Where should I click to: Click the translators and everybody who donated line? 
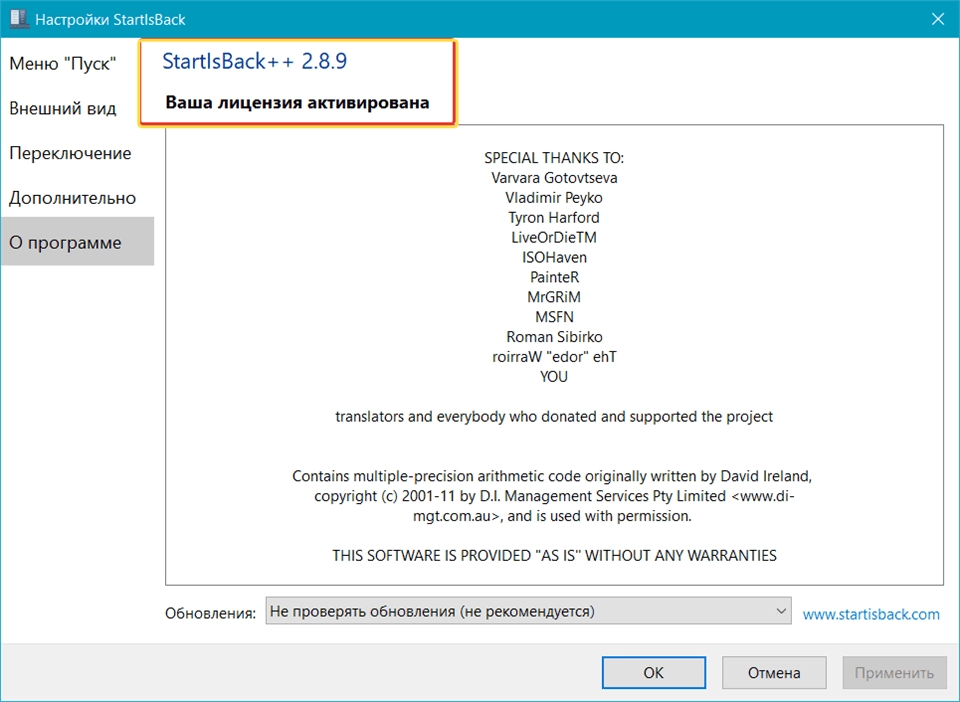pyautogui.click(x=554, y=417)
